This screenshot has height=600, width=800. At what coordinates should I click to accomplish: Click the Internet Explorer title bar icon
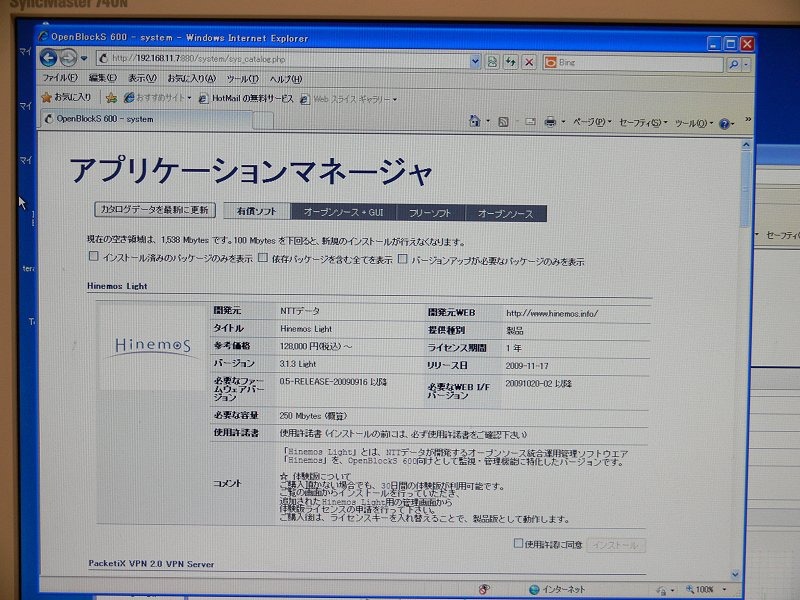[44, 36]
